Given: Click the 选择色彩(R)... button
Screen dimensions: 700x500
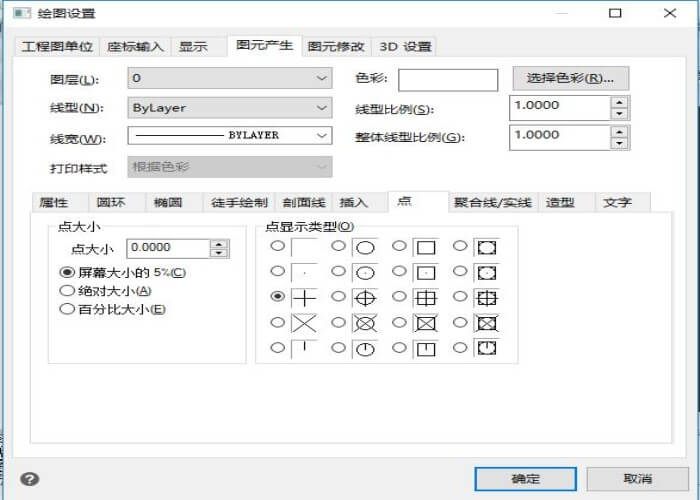Looking at the screenshot, I should tap(571, 79).
